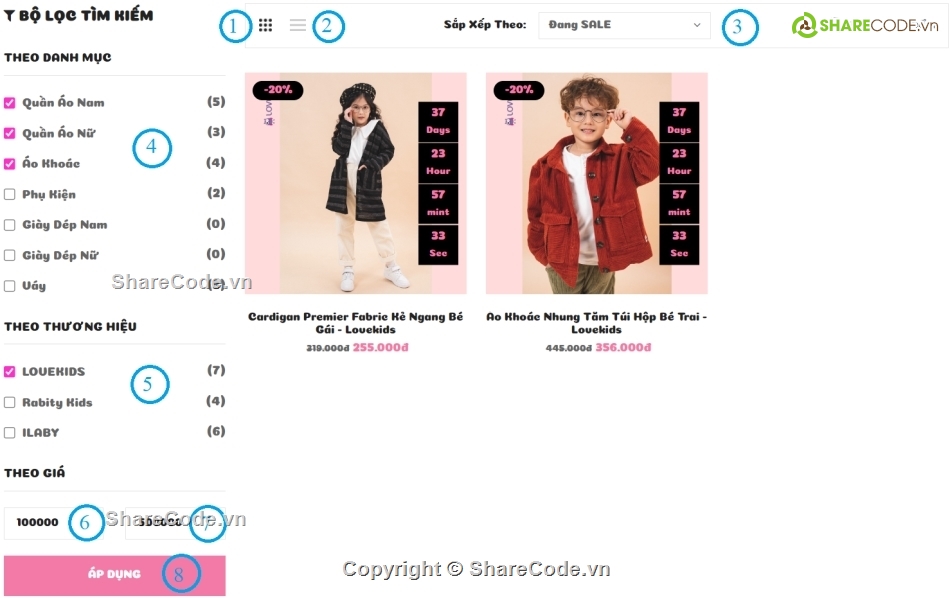Click the dropdown chevron next to Đang SALE
The height and width of the screenshot is (598, 950).
697,25
